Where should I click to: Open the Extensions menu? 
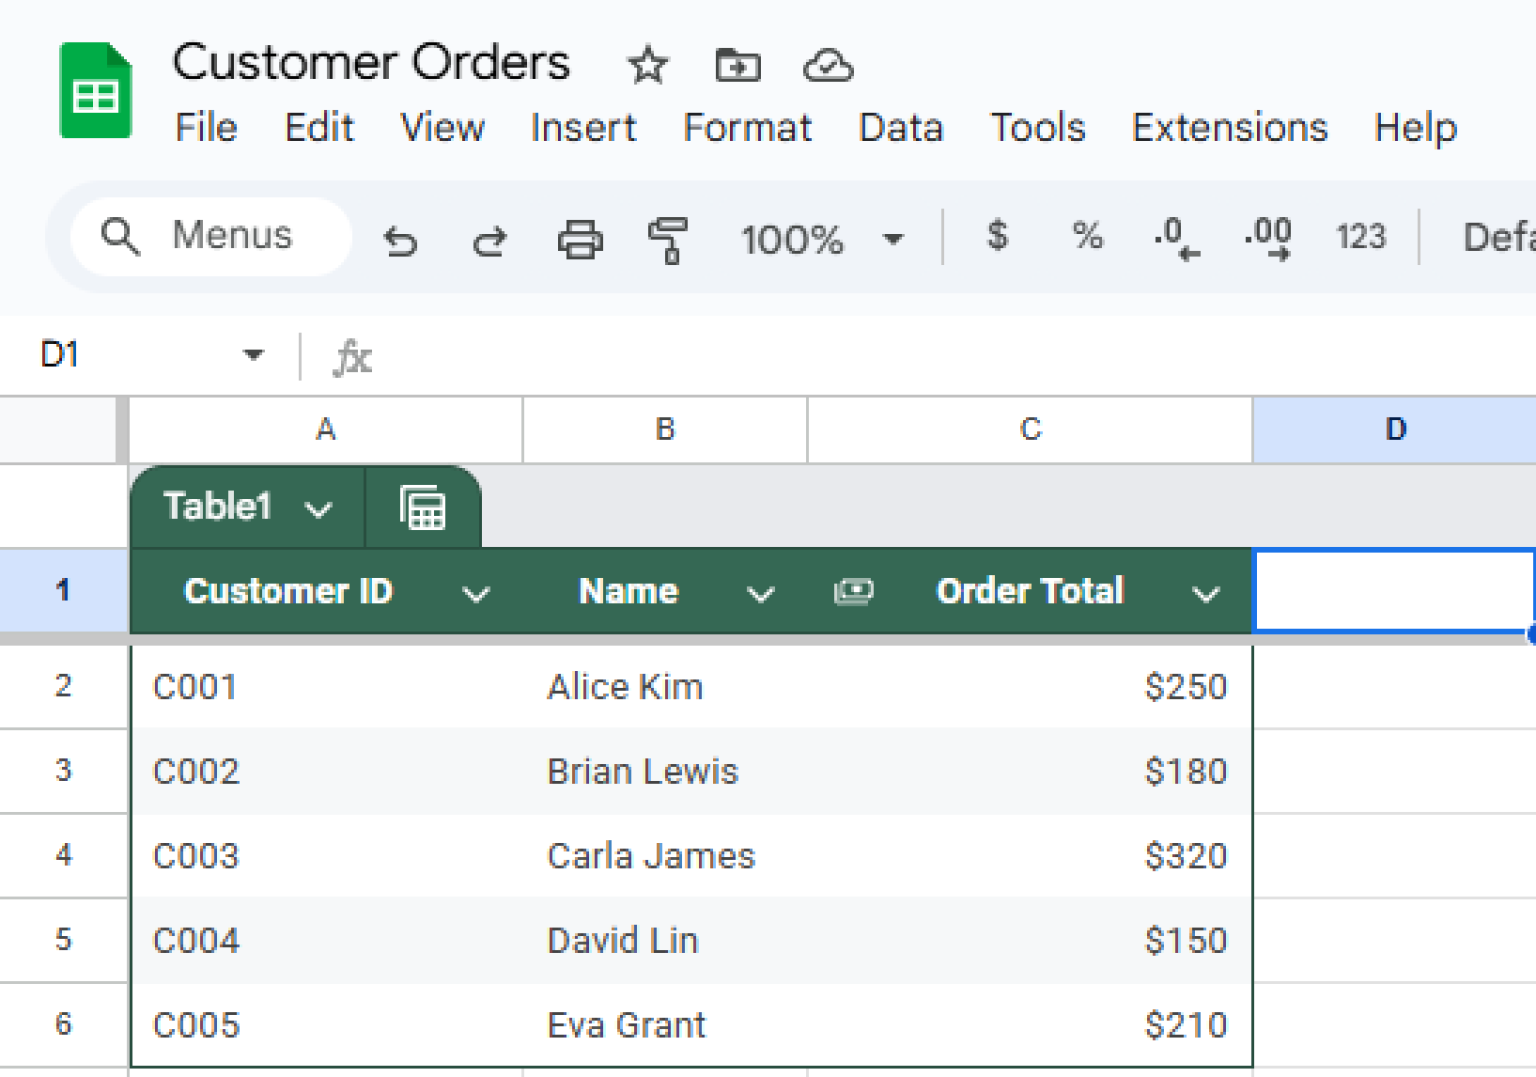[x=1229, y=128]
